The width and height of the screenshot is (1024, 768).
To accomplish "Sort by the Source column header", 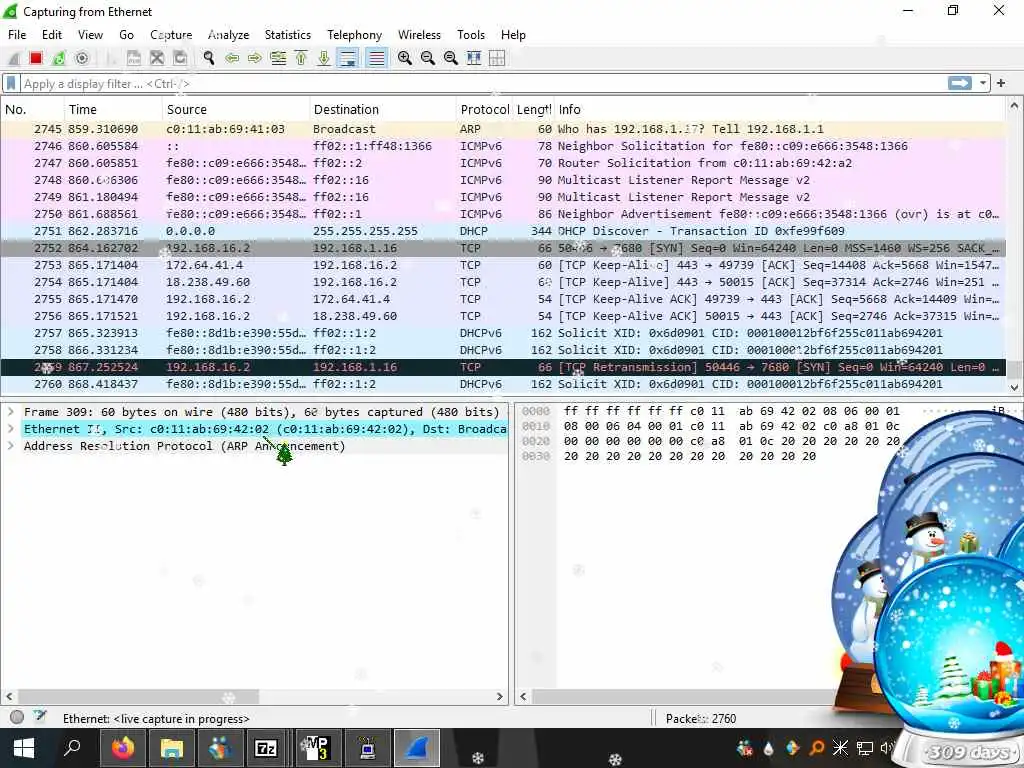I will pos(236,109).
